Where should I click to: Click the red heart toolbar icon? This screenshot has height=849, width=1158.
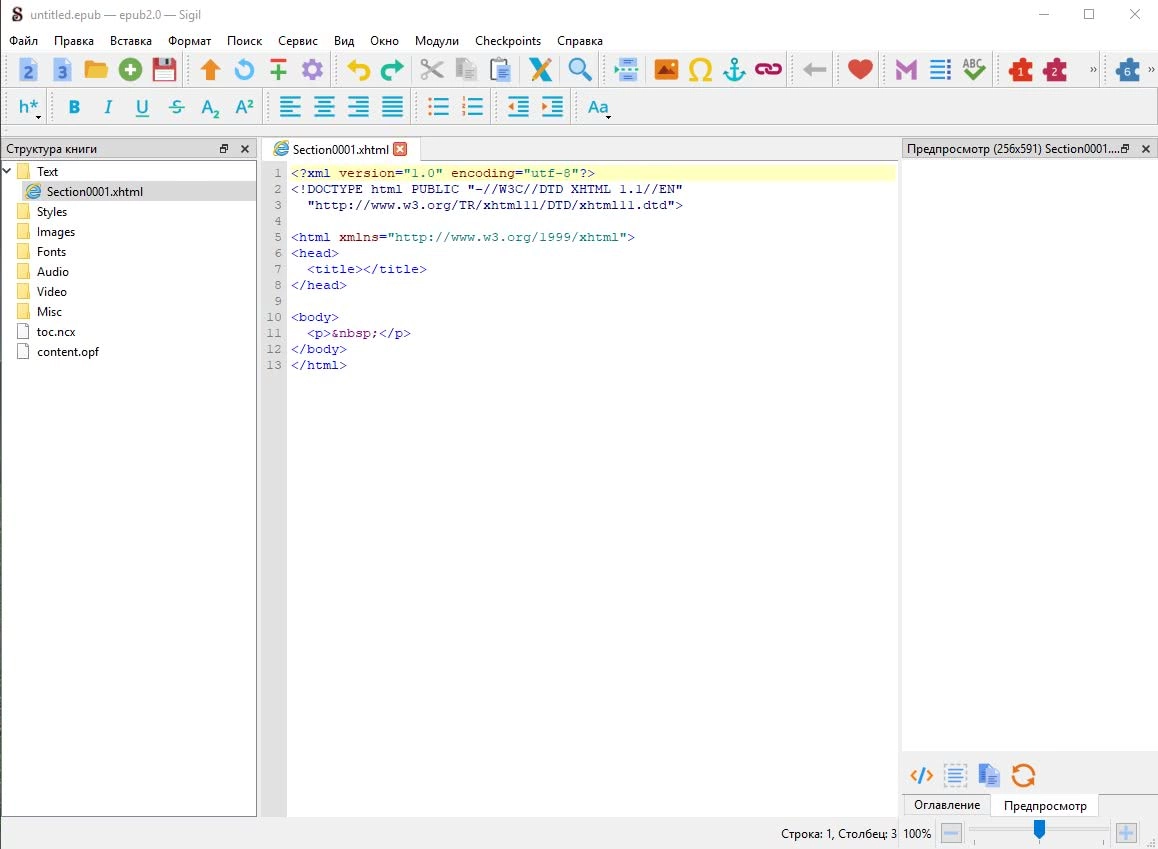(x=860, y=70)
